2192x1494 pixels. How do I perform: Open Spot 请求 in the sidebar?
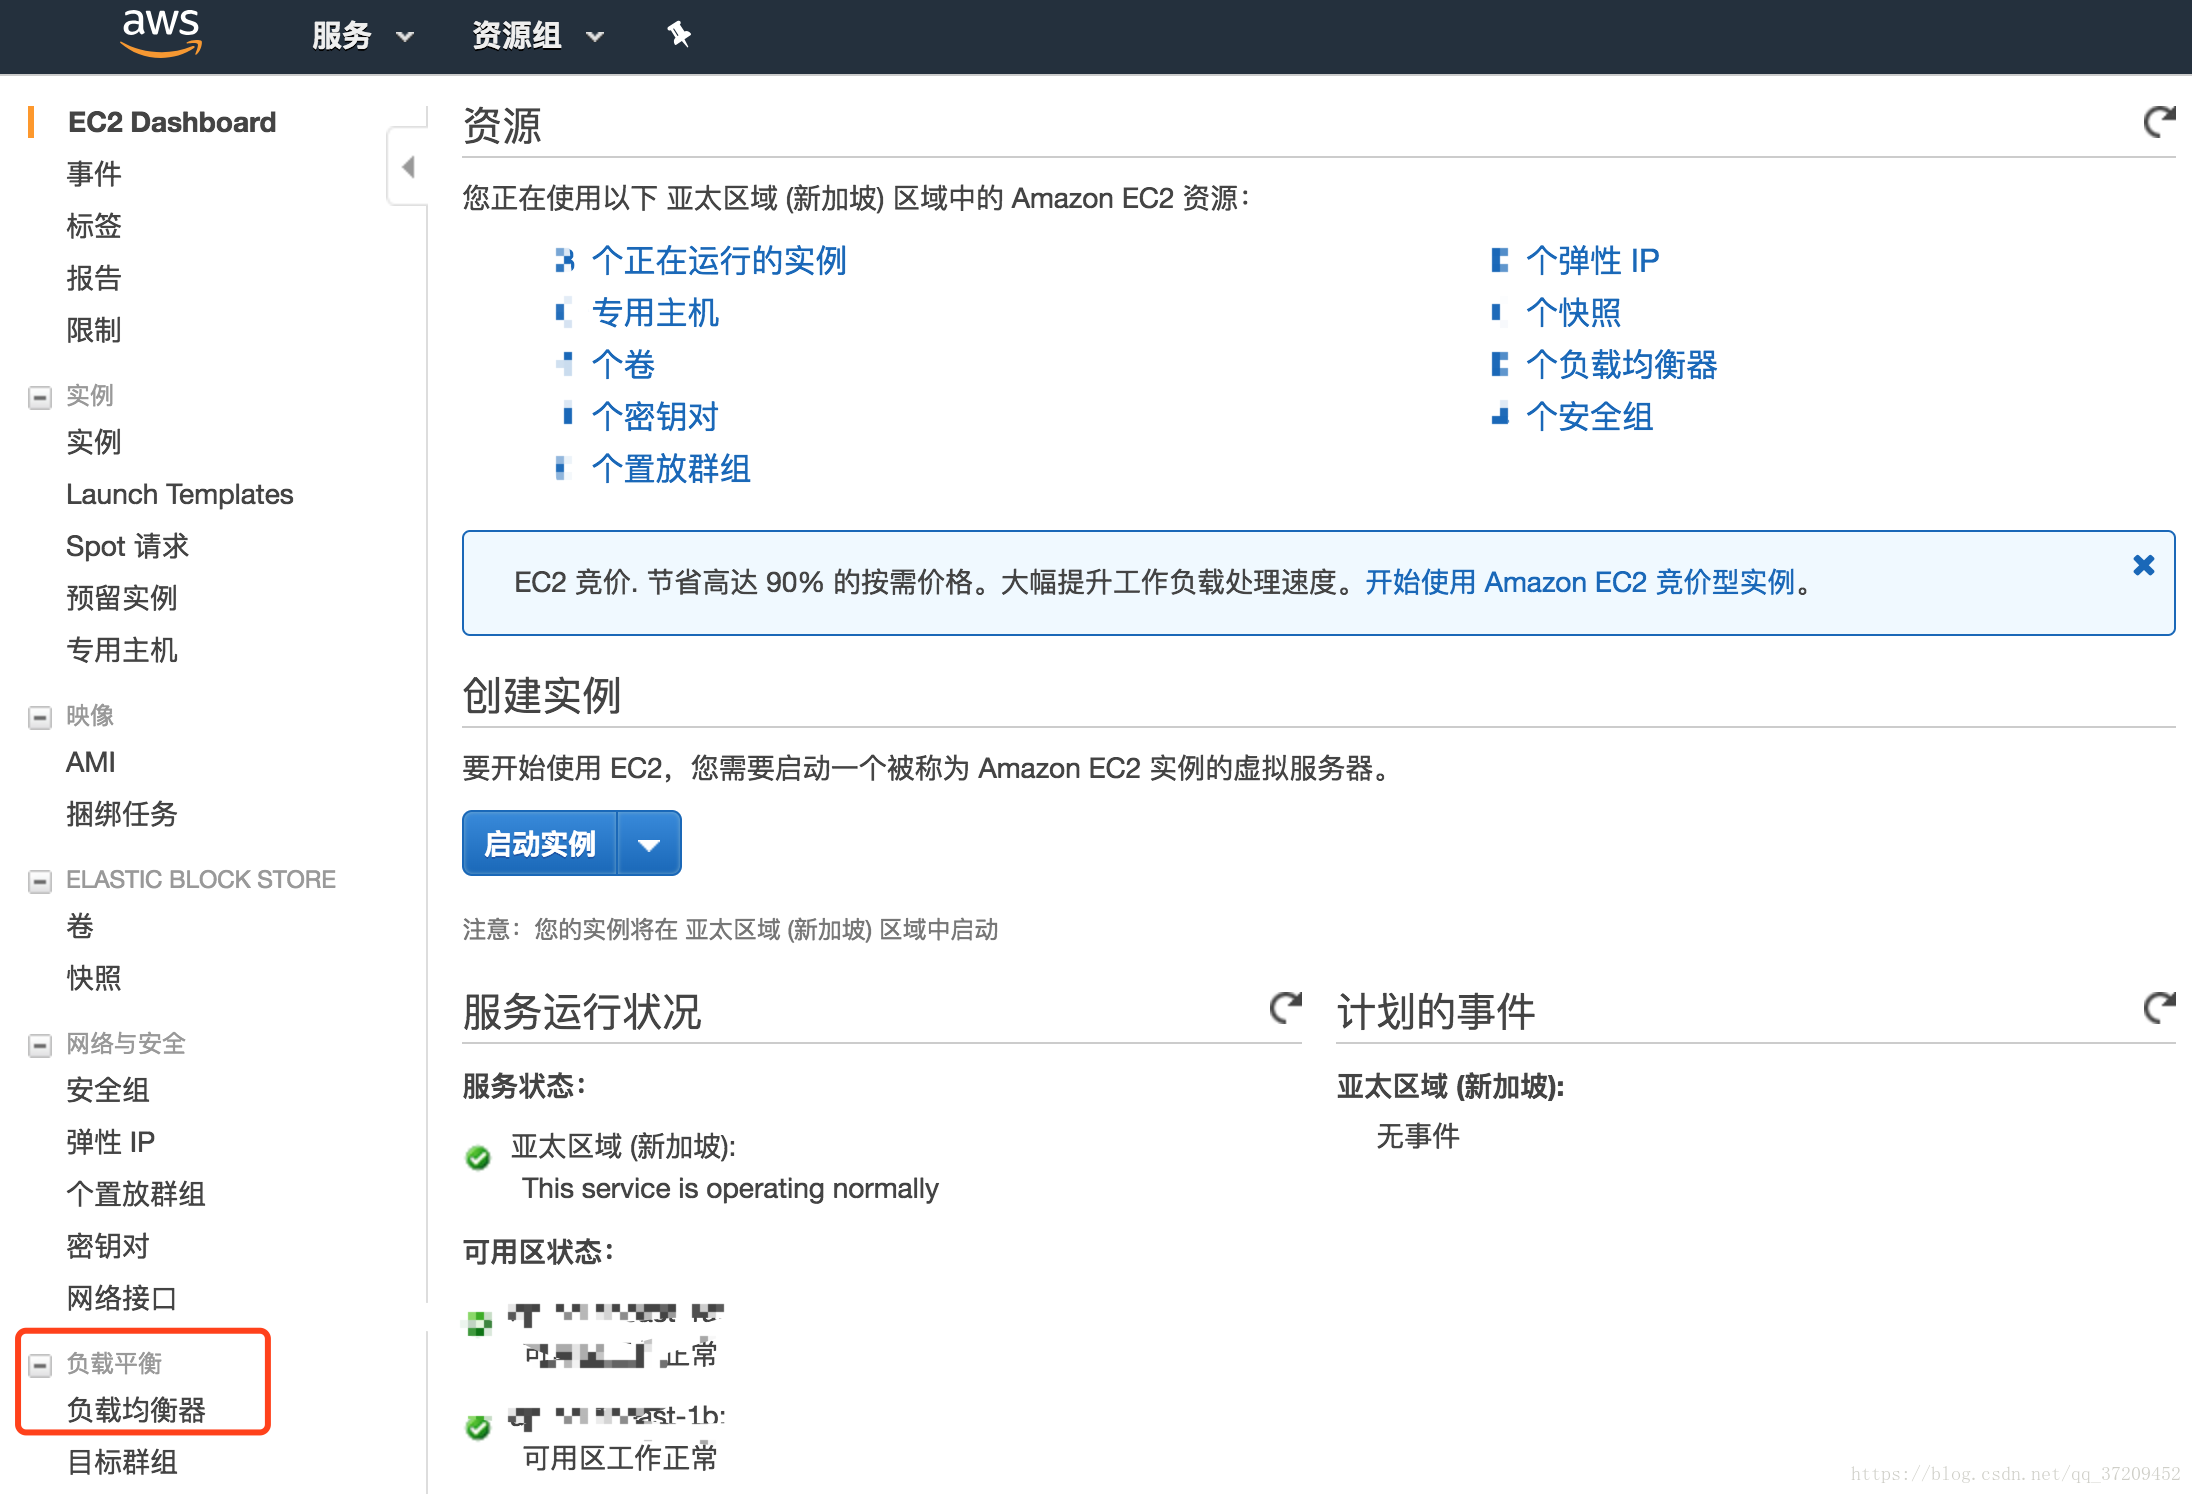point(128,546)
